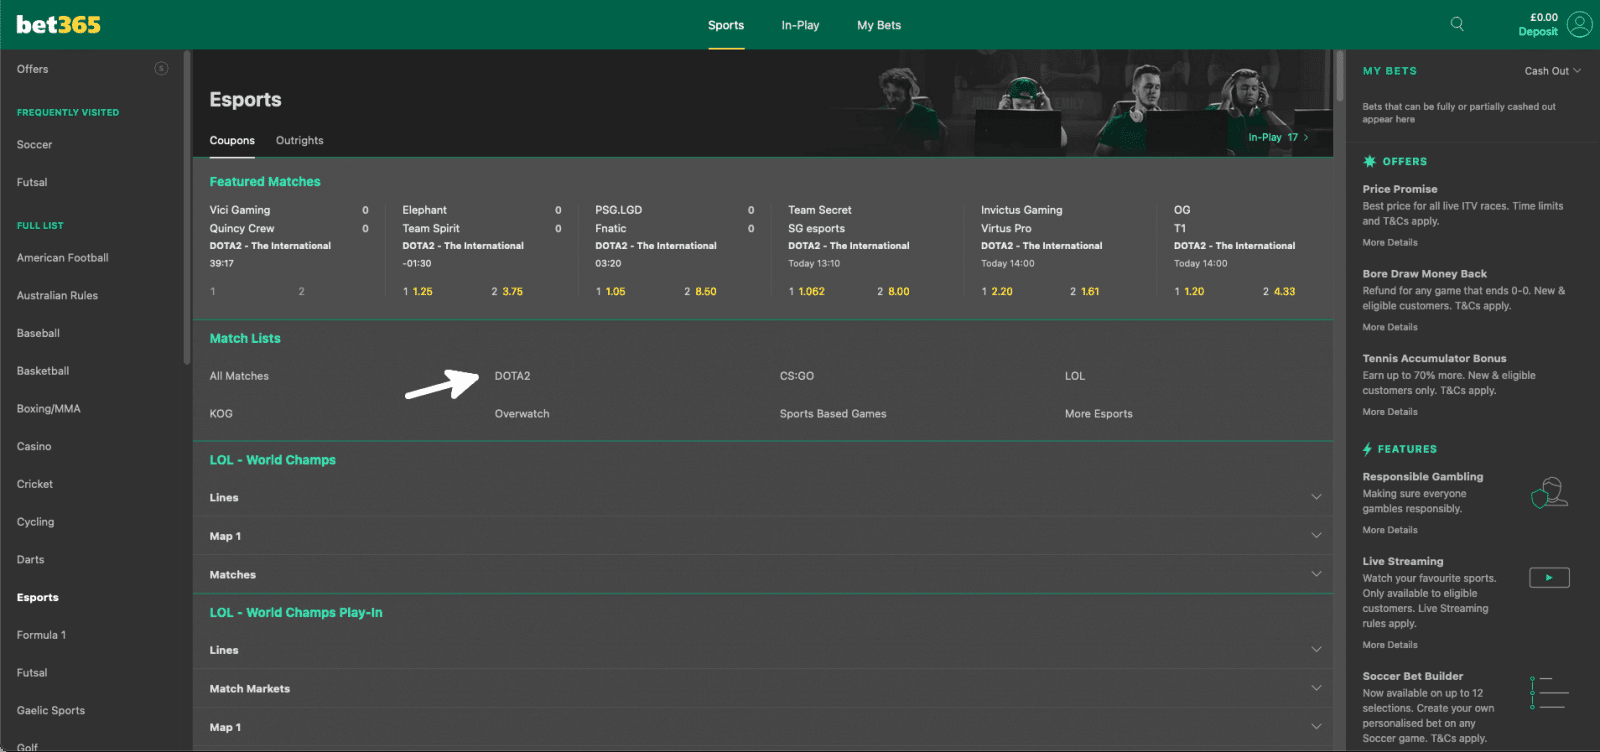The width and height of the screenshot is (1600, 752).
Task: Click the Live Streaming play icon
Action: click(1549, 577)
